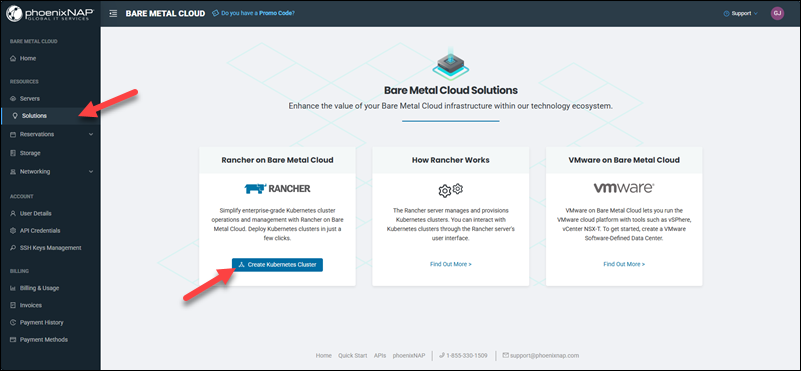Click the Promo Code link in header
Image resolution: width=801 pixels, height=371 pixels.
(x=277, y=13)
